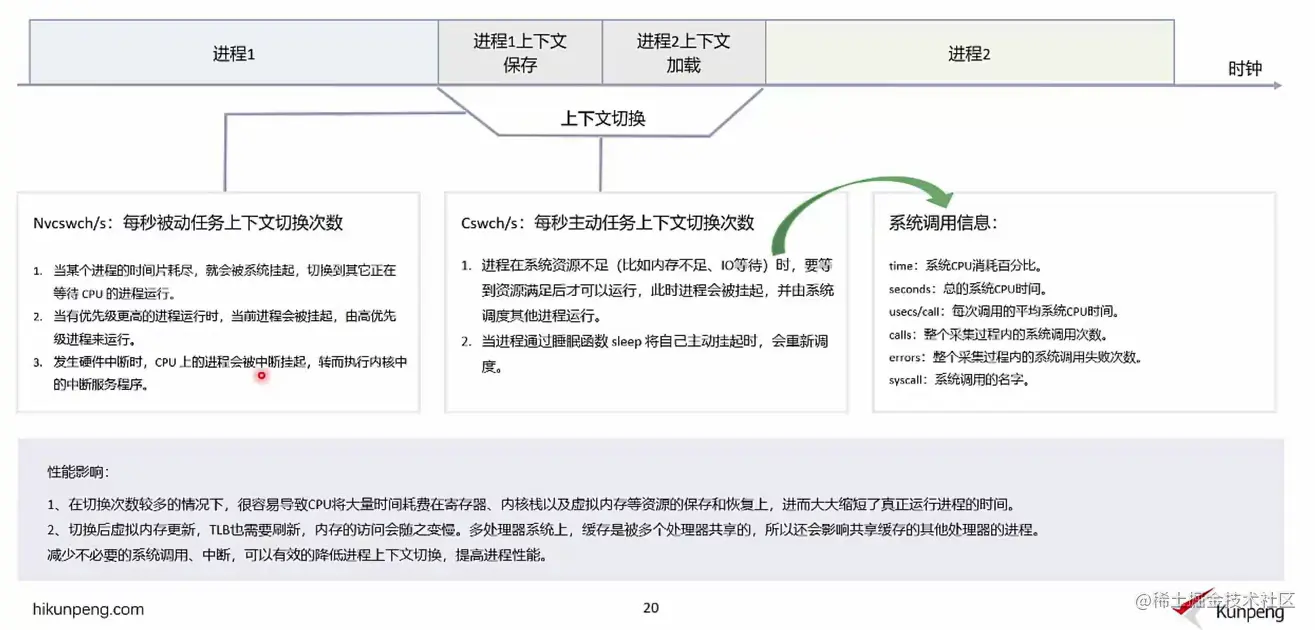1315x630 pixels.
Task: Click the 时钟 axis label
Action: [1245, 69]
